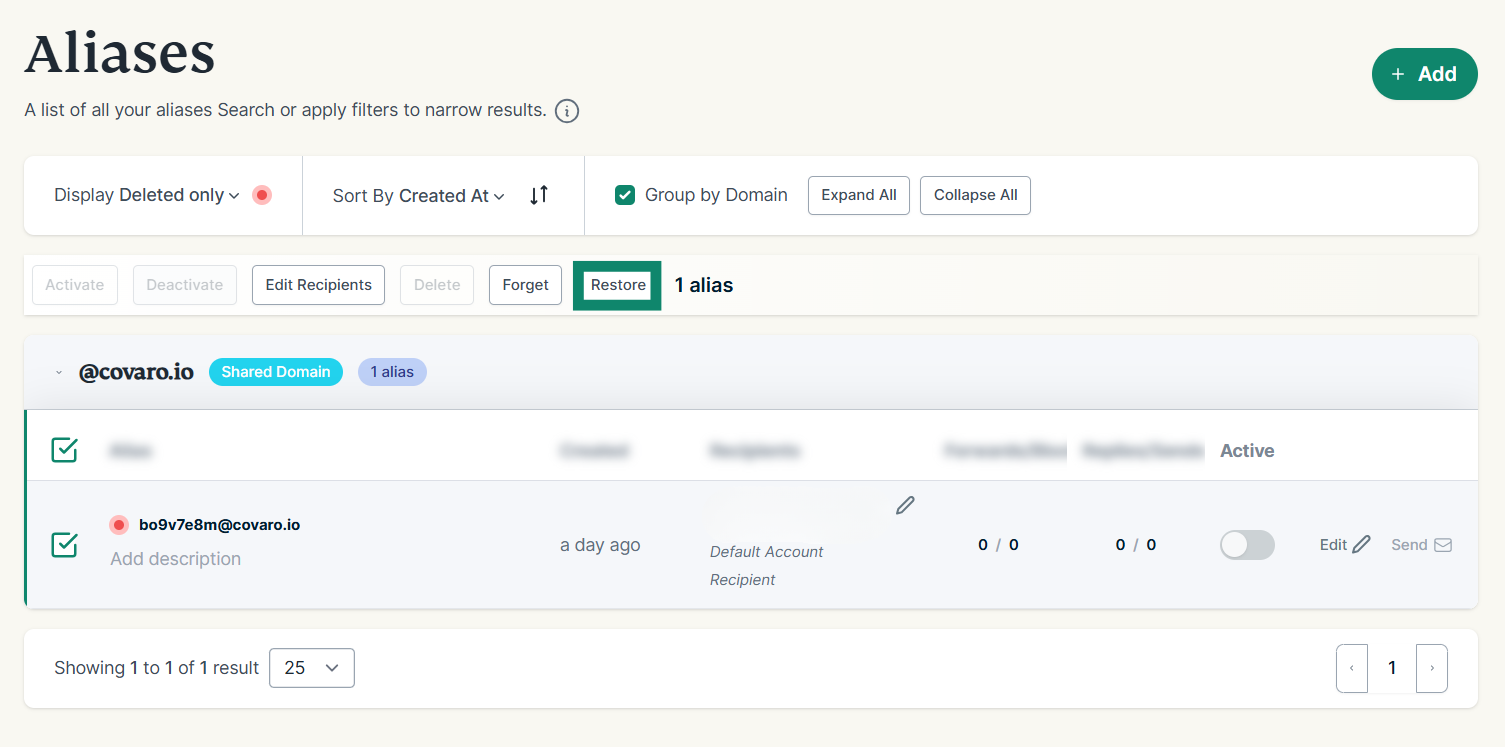1505x747 pixels.
Task: Click the Expand All button
Action: click(859, 195)
